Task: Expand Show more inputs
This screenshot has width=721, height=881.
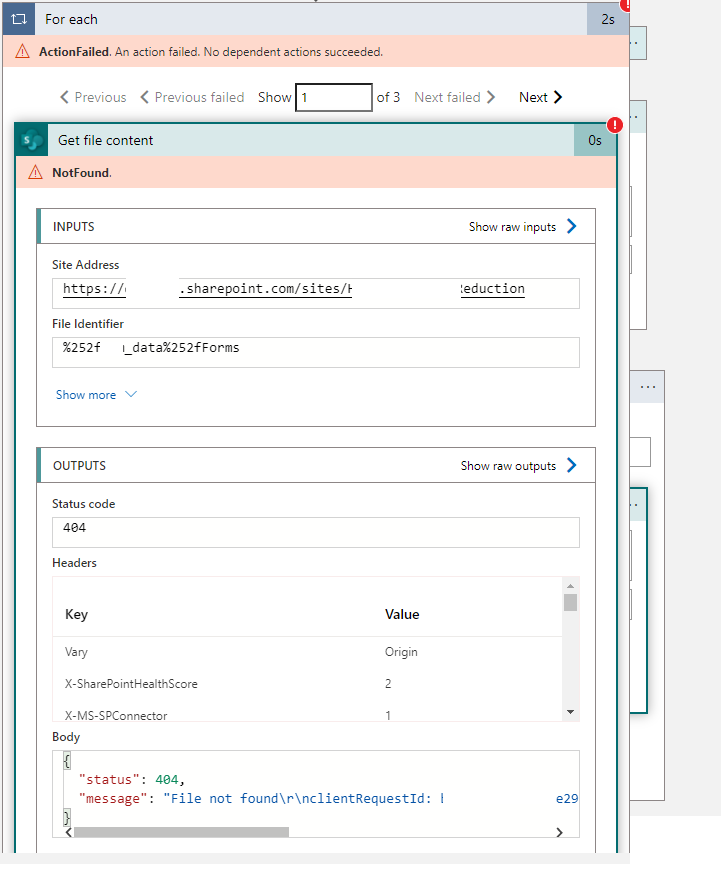Action: coord(86,395)
